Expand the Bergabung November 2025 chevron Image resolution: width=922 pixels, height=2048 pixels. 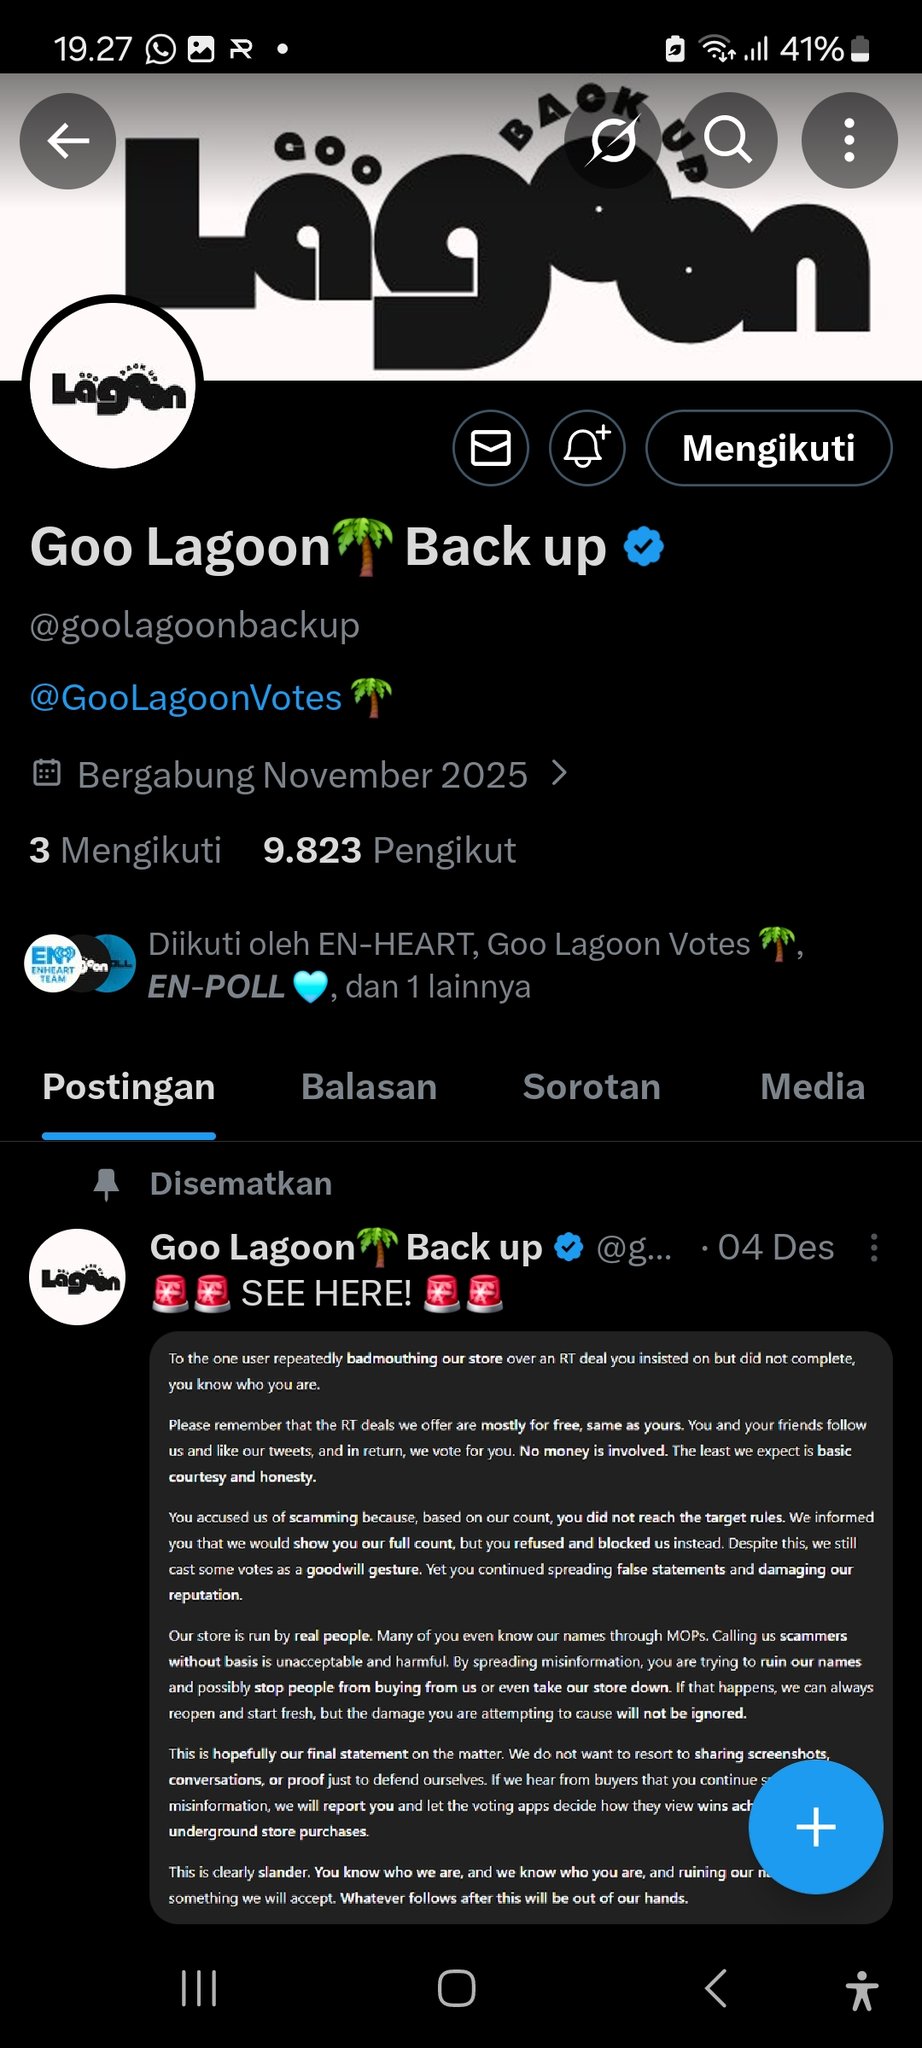tap(559, 774)
